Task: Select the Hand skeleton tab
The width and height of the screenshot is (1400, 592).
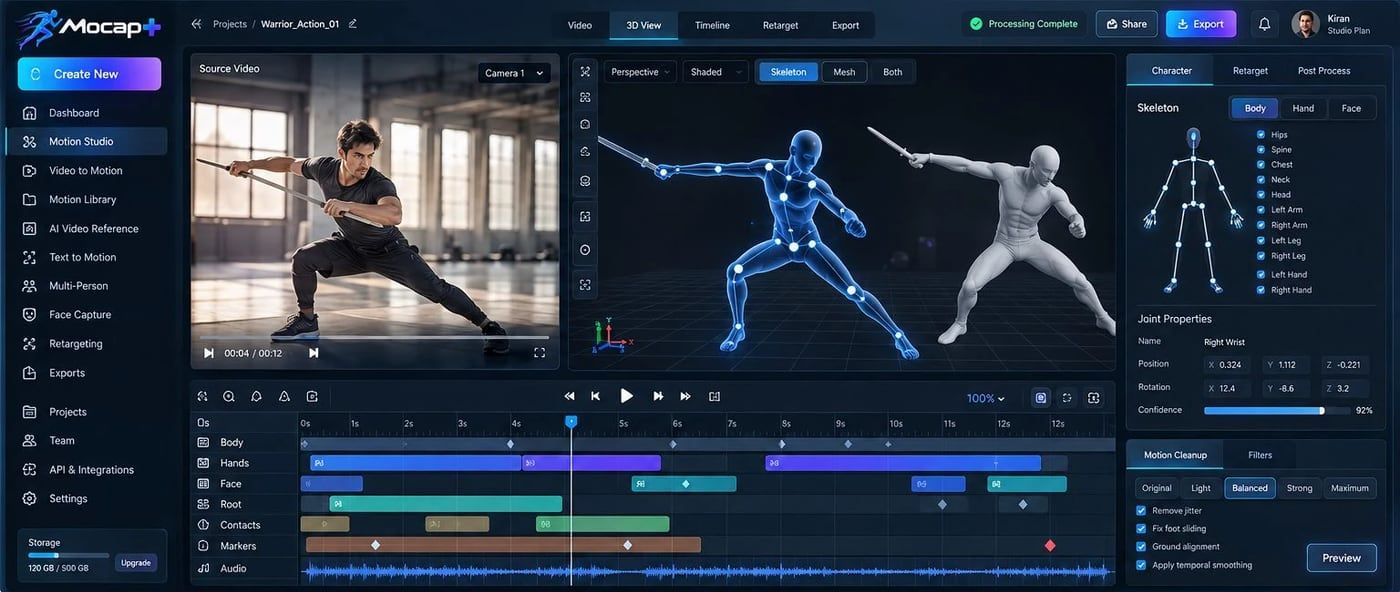Action: 1303,108
